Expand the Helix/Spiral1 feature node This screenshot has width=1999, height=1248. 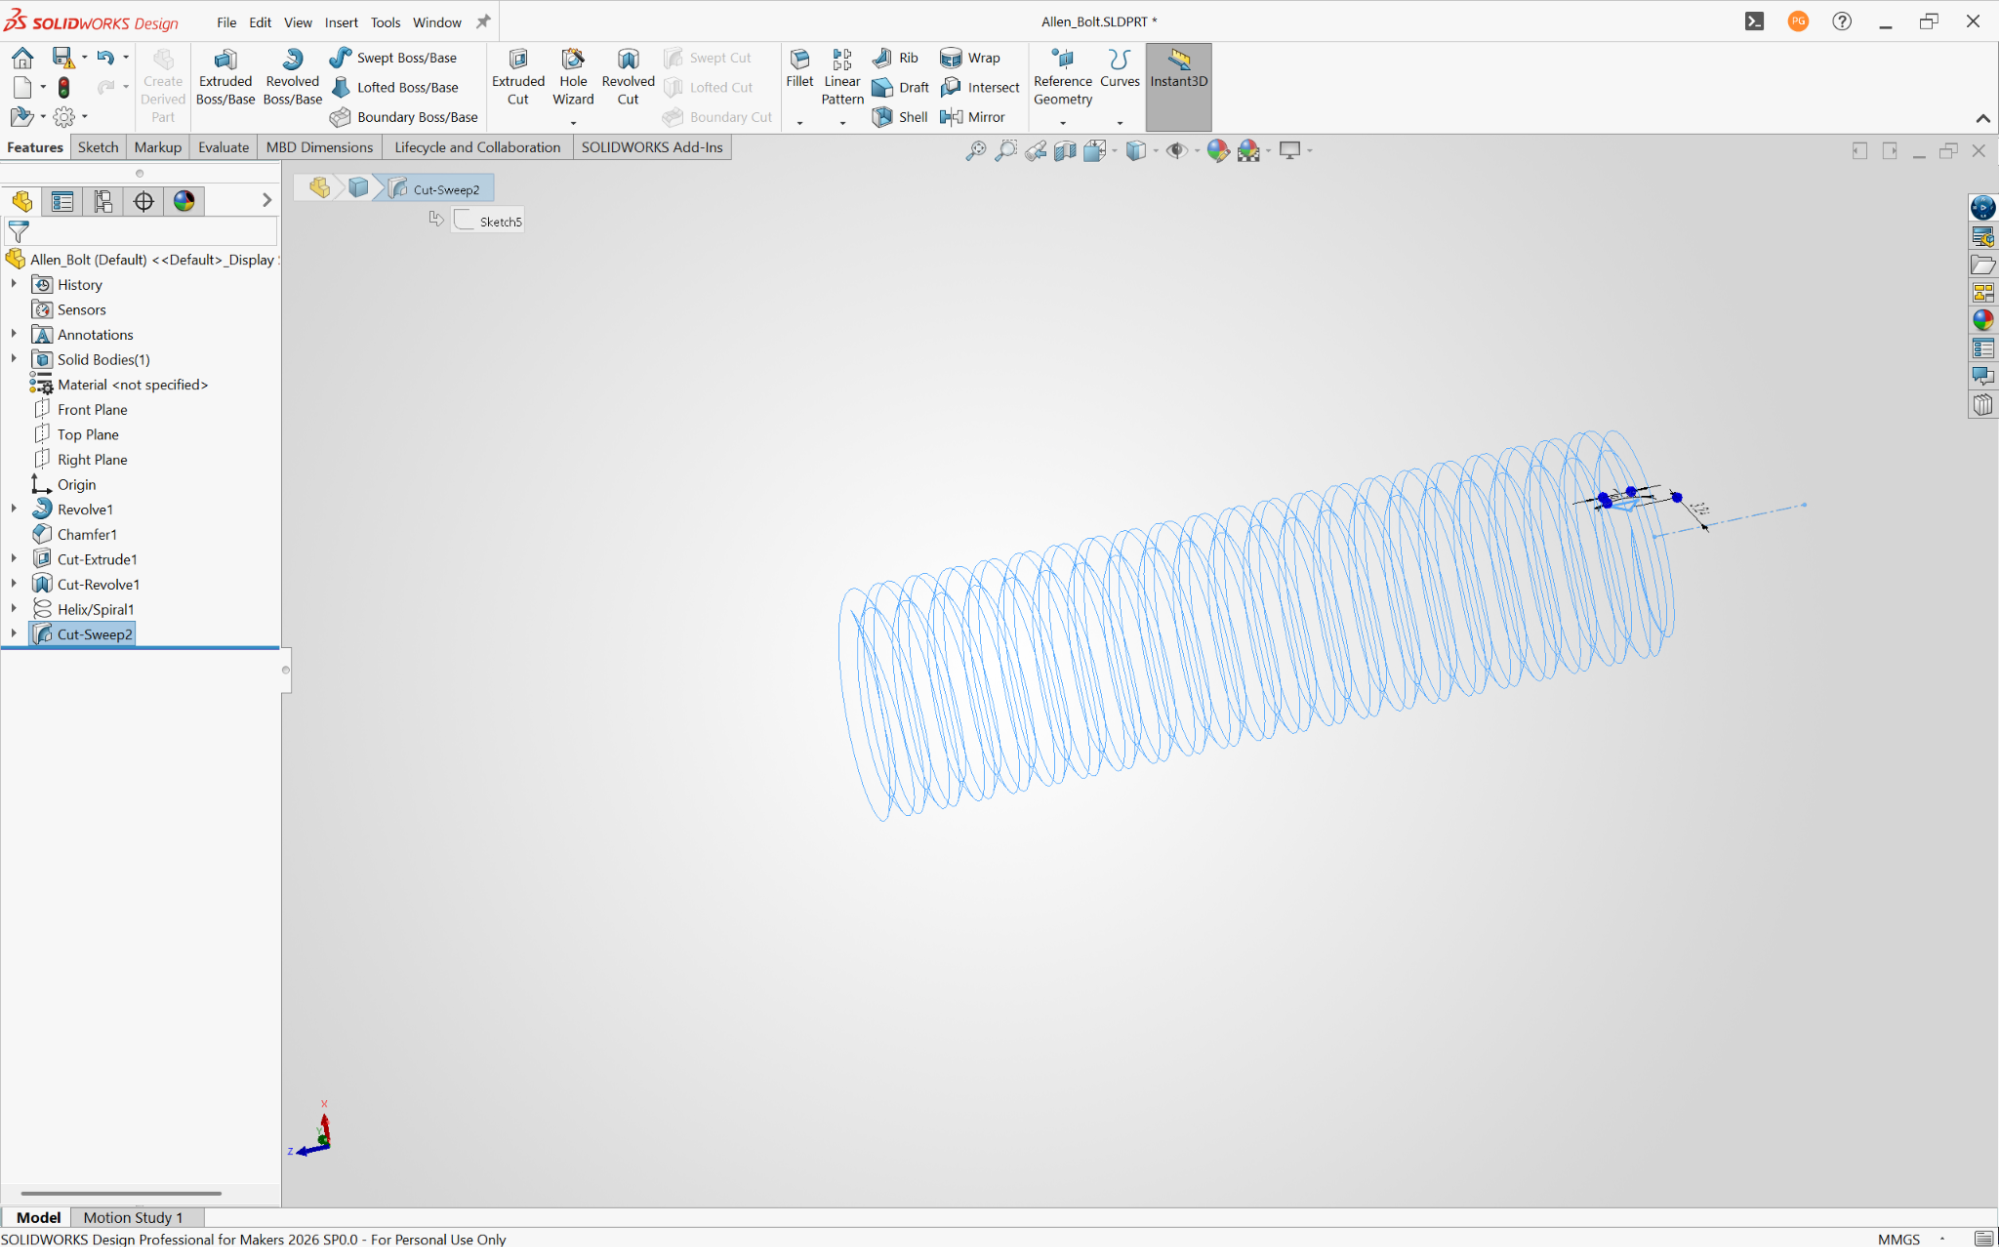pos(14,609)
